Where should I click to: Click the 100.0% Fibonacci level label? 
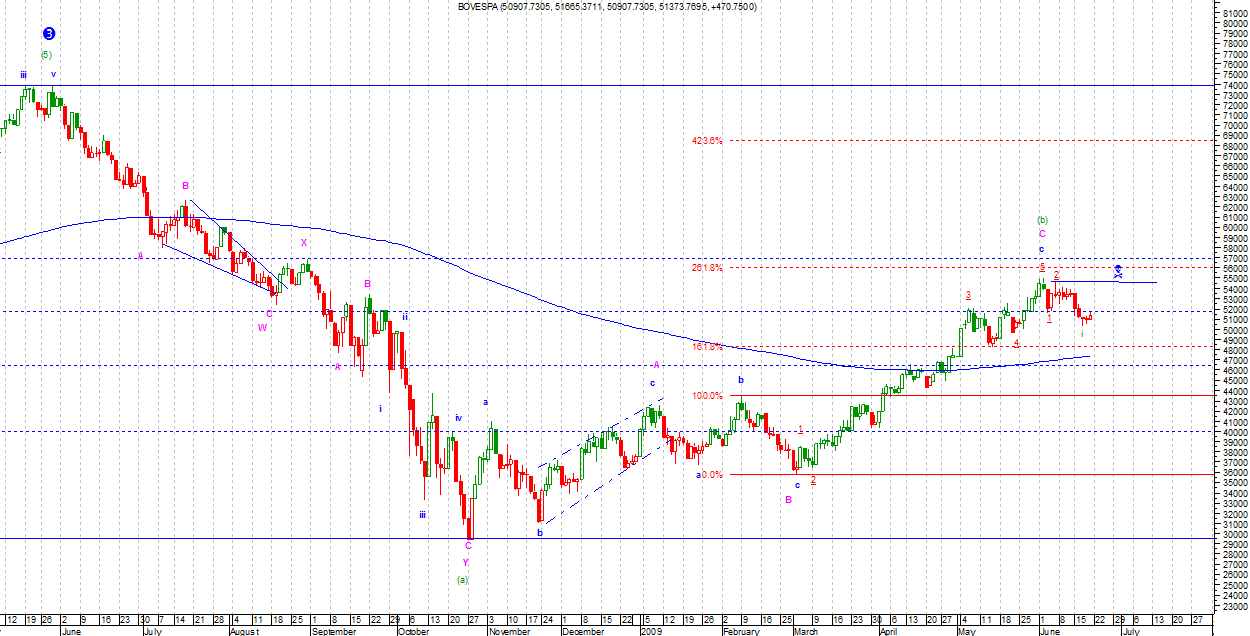pos(706,395)
